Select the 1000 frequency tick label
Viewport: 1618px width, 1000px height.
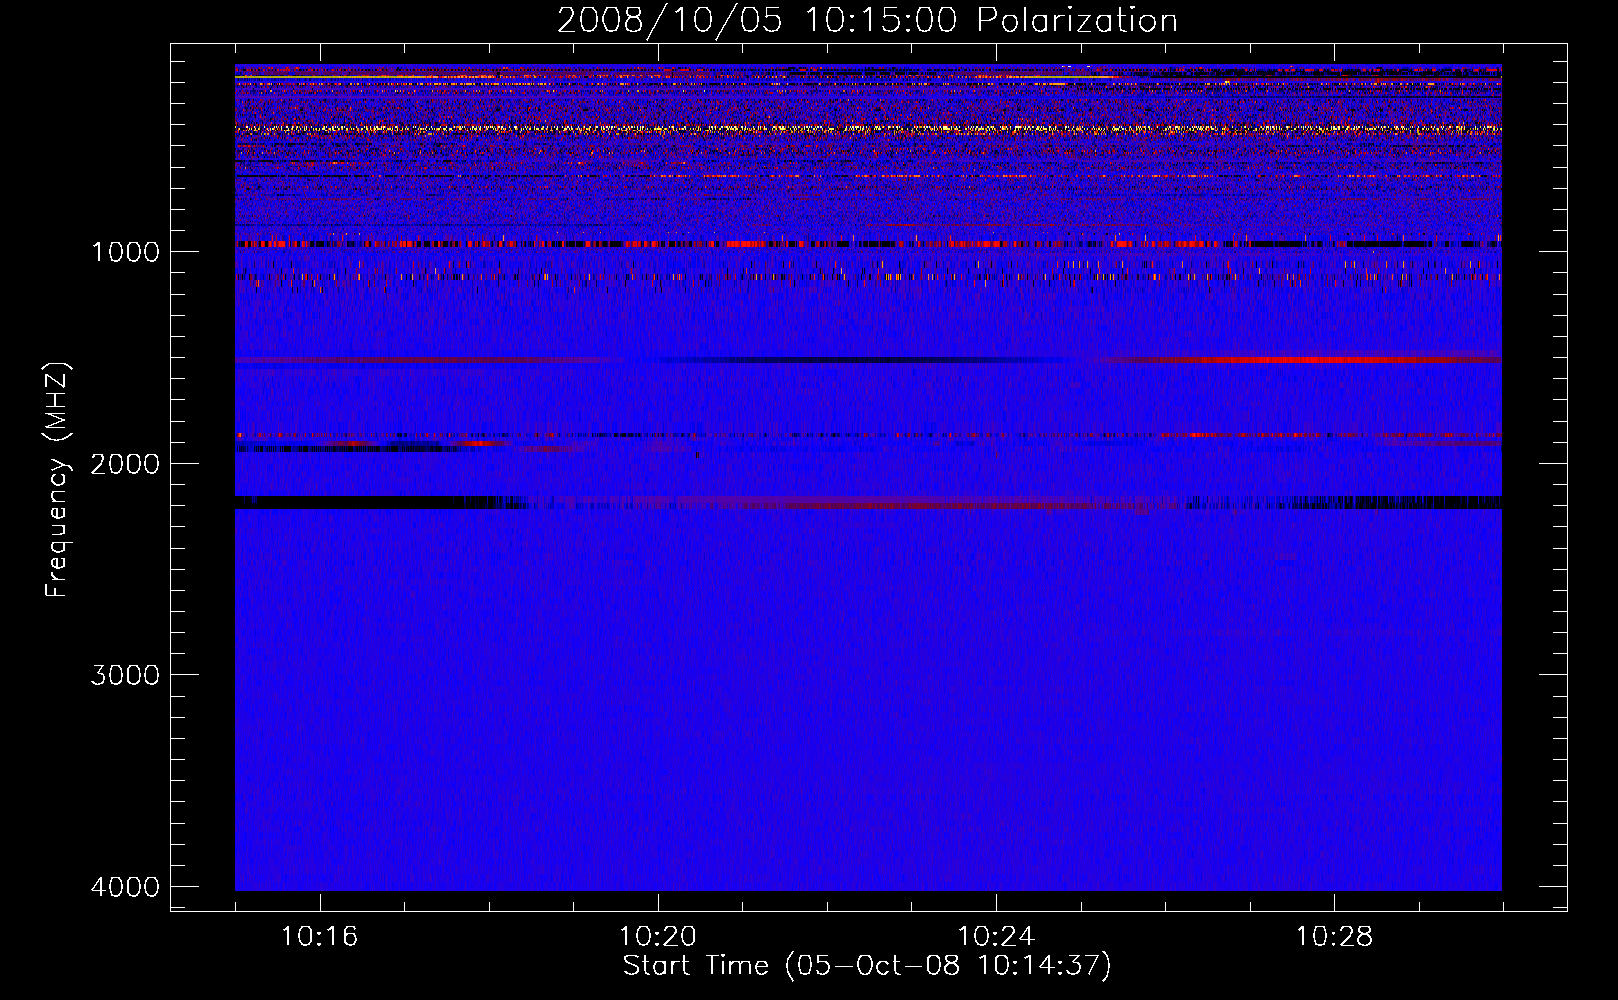pos(125,251)
